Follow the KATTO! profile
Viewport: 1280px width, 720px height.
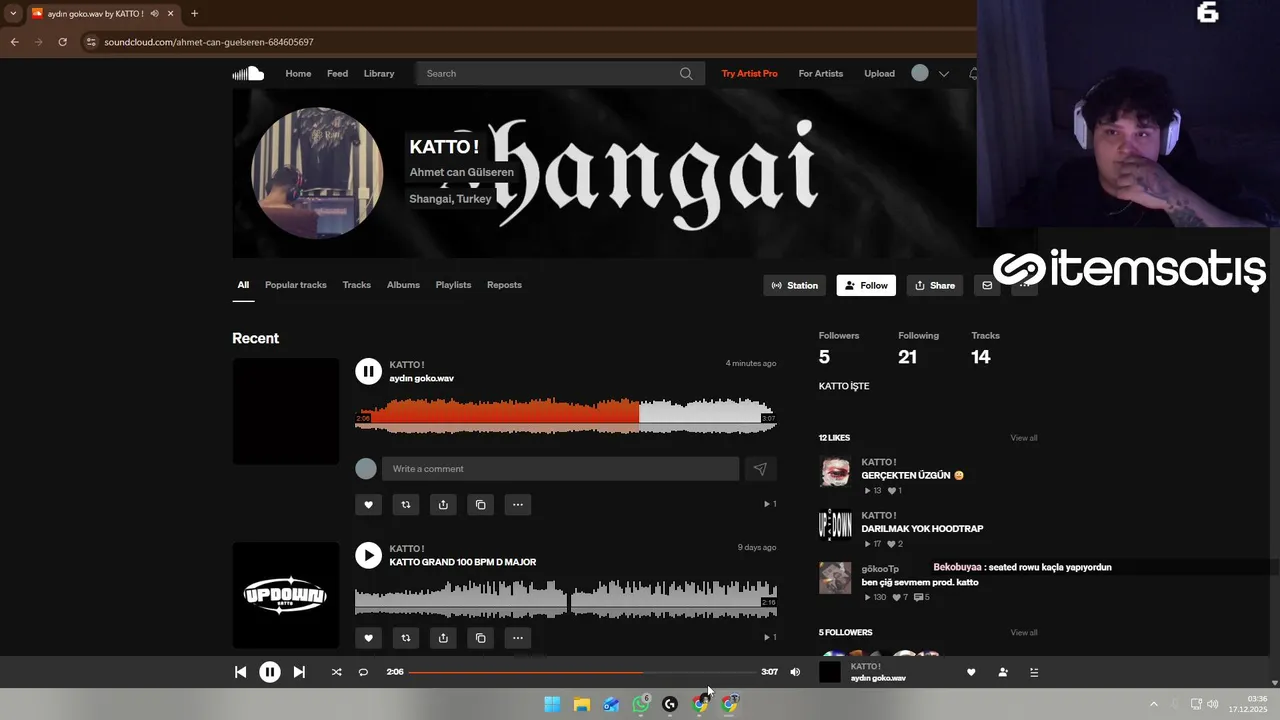[x=866, y=285]
